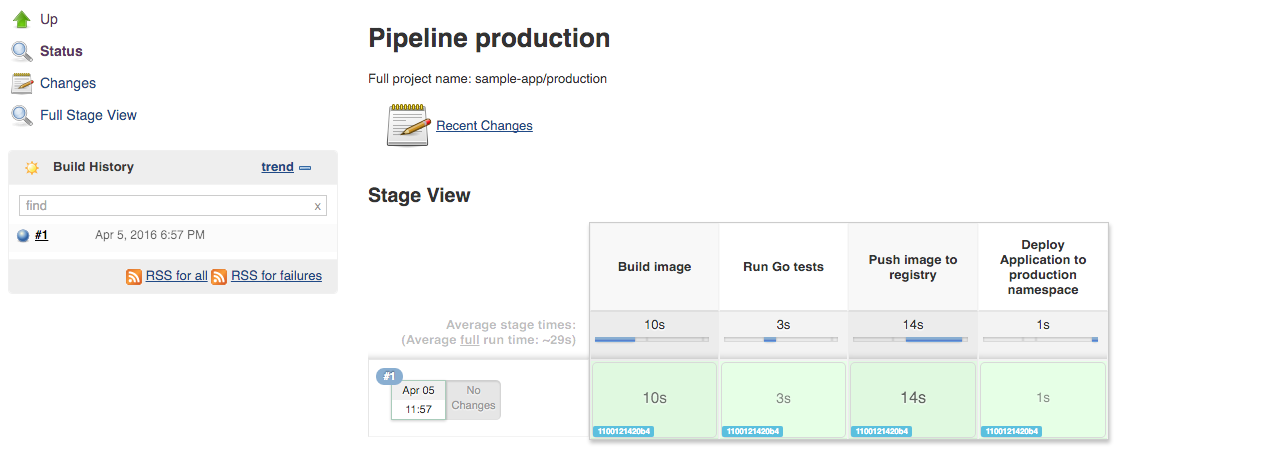The height and width of the screenshot is (468, 1272).
Task: Open build #1 in Build History
Action: pos(42,235)
